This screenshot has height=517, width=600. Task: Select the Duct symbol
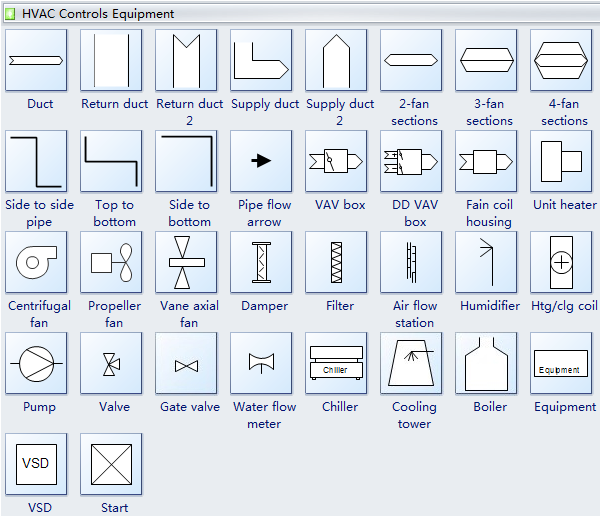point(36,60)
